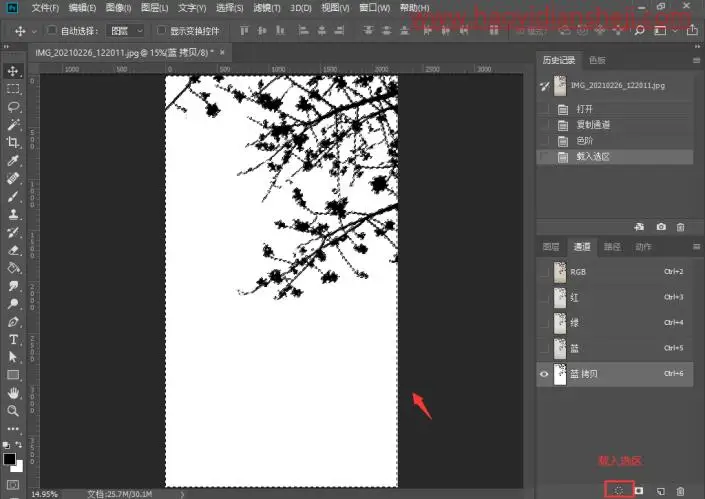Collapse right panels double arrow
The height and width of the screenshot is (499, 705).
(x=697, y=46)
